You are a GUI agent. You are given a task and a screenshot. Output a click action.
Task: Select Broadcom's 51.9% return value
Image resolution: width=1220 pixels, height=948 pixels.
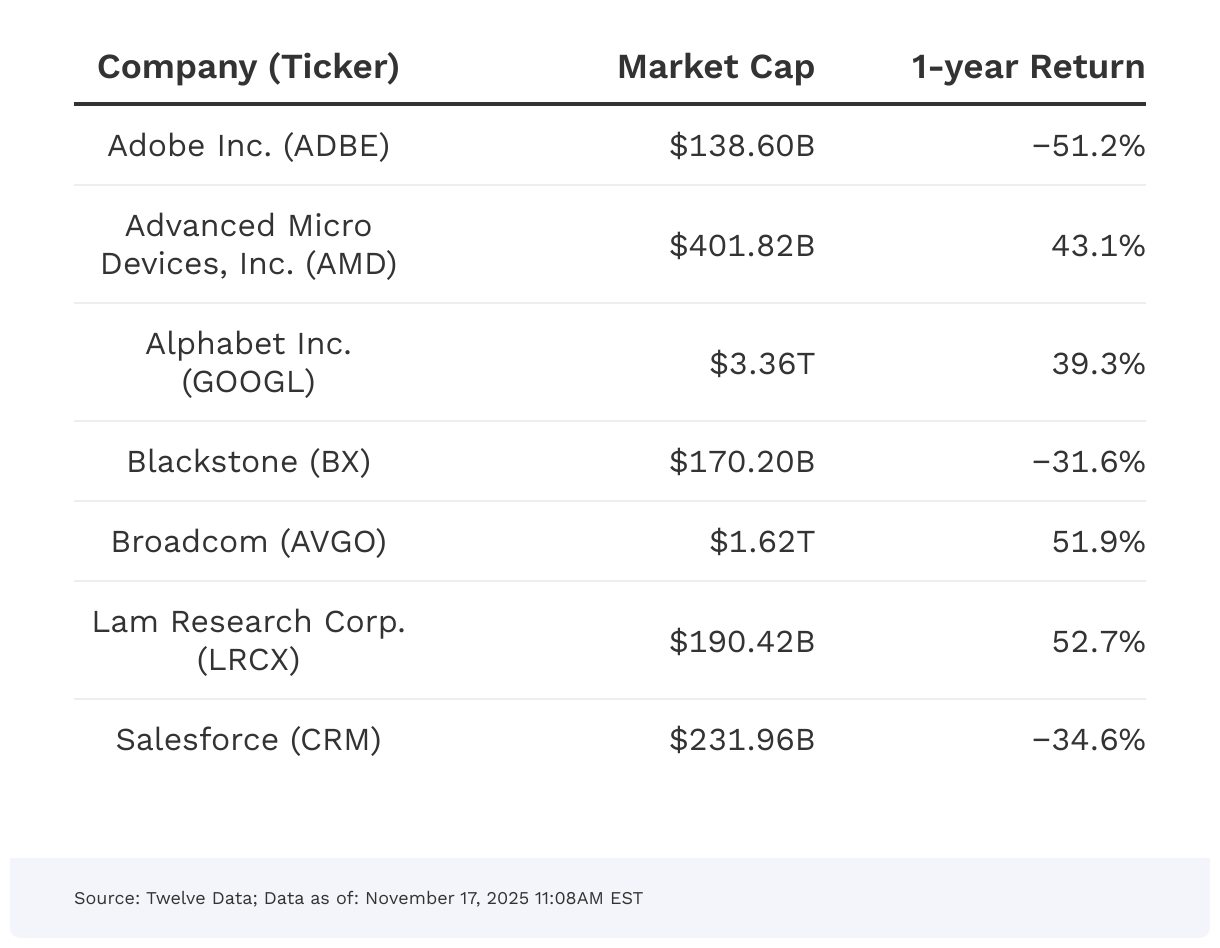pyautogui.click(x=1098, y=542)
